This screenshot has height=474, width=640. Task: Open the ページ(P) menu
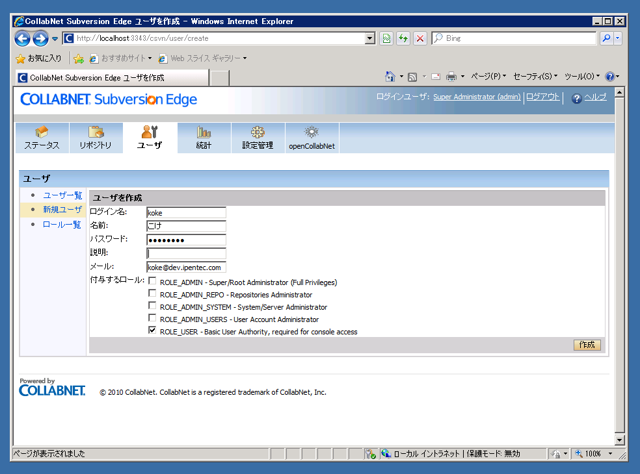point(488,76)
